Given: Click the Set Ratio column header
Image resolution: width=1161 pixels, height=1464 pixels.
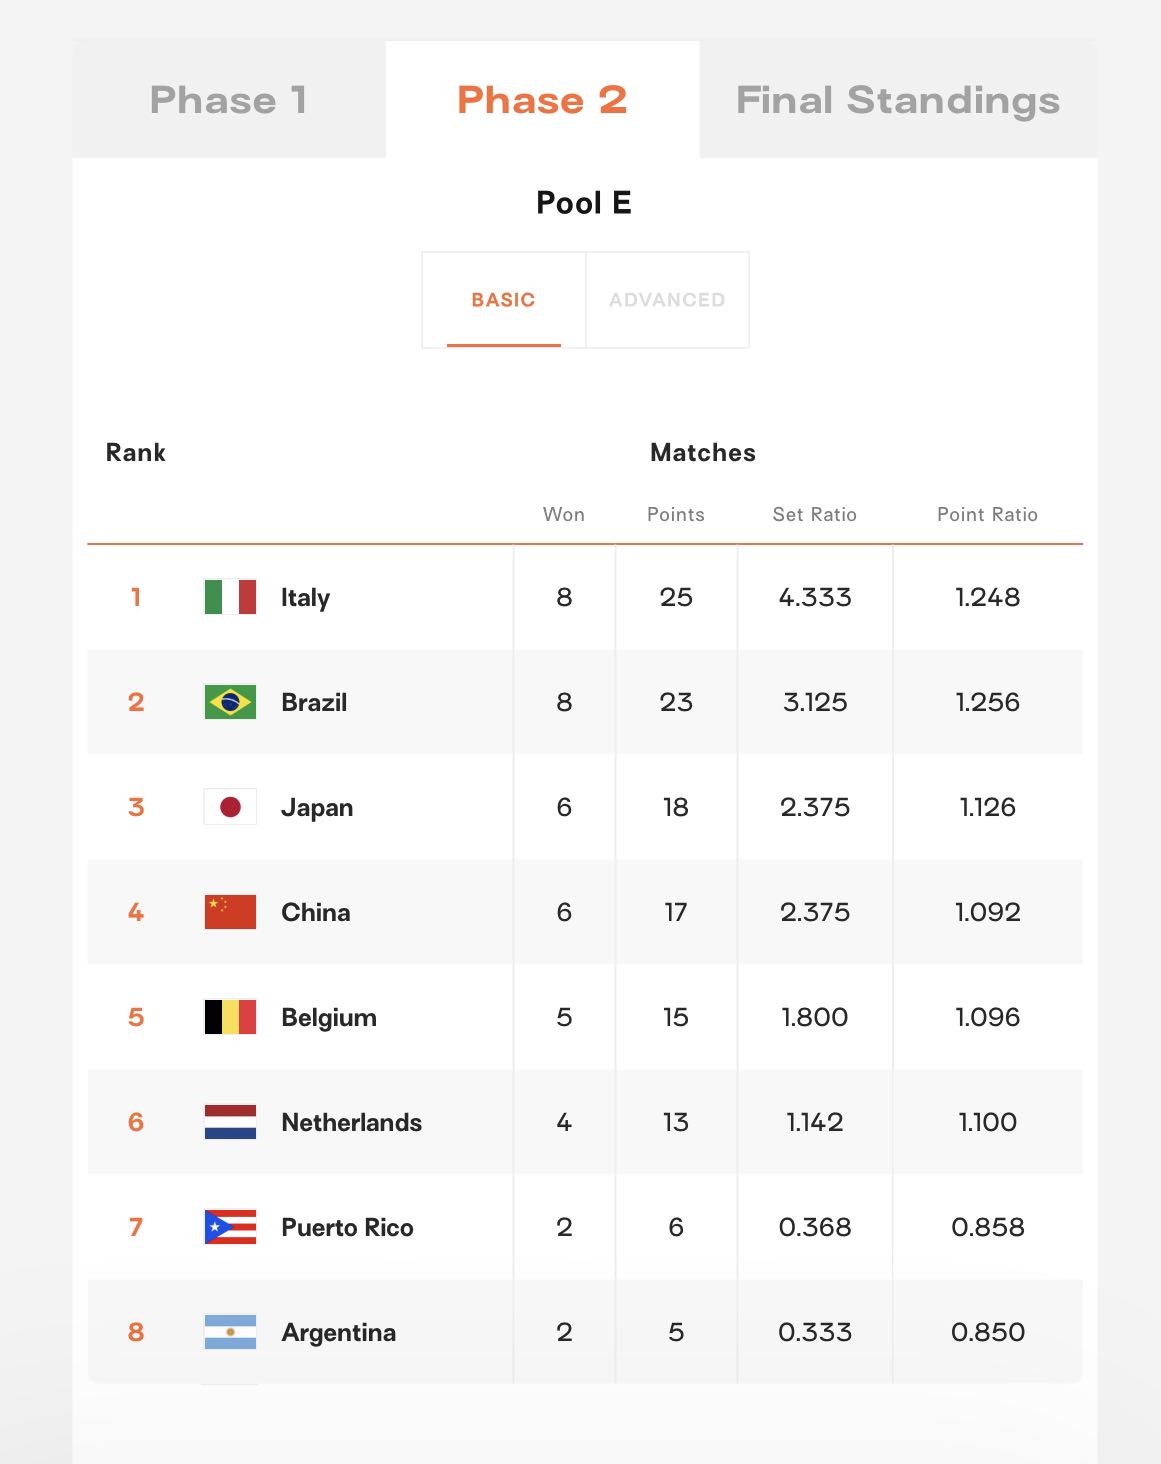Looking at the screenshot, I should [x=815, y=514].
